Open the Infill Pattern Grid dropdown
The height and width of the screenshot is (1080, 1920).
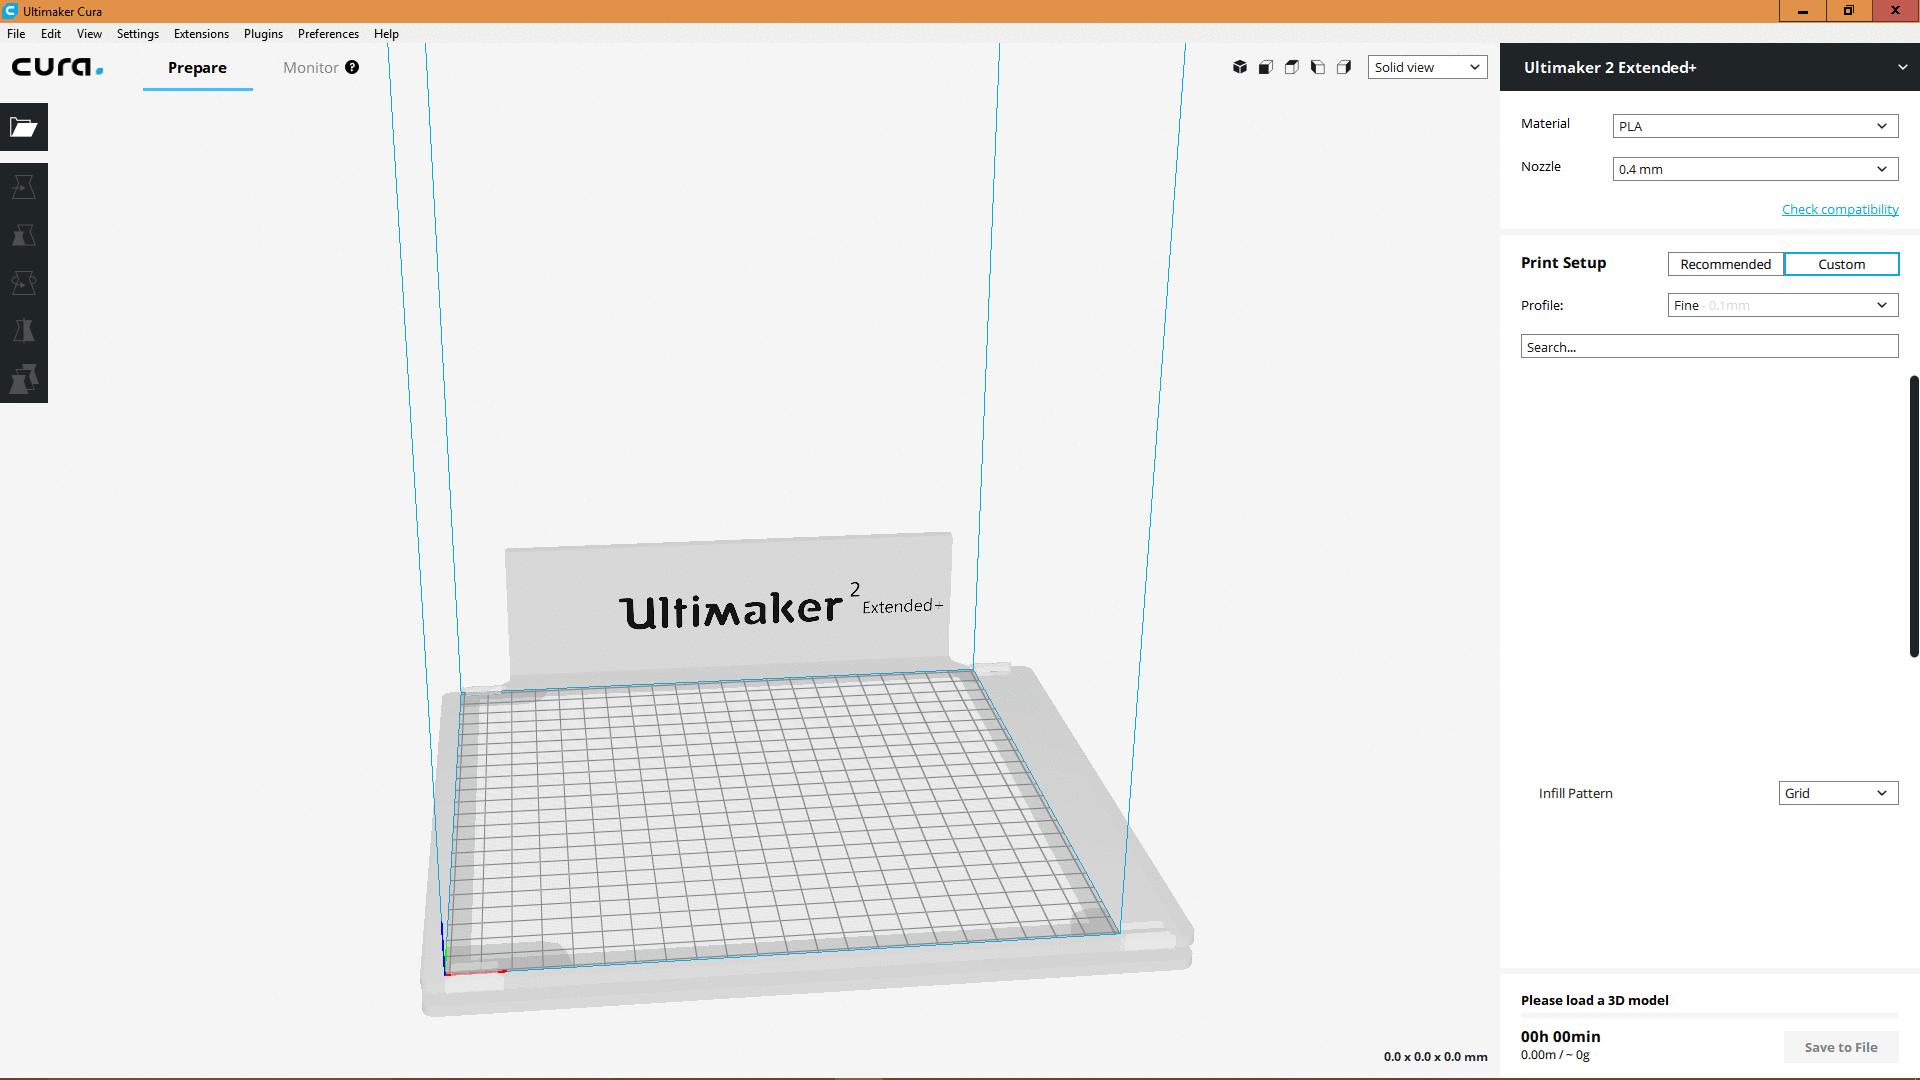pyautogui.click(x=1838, y=793)
